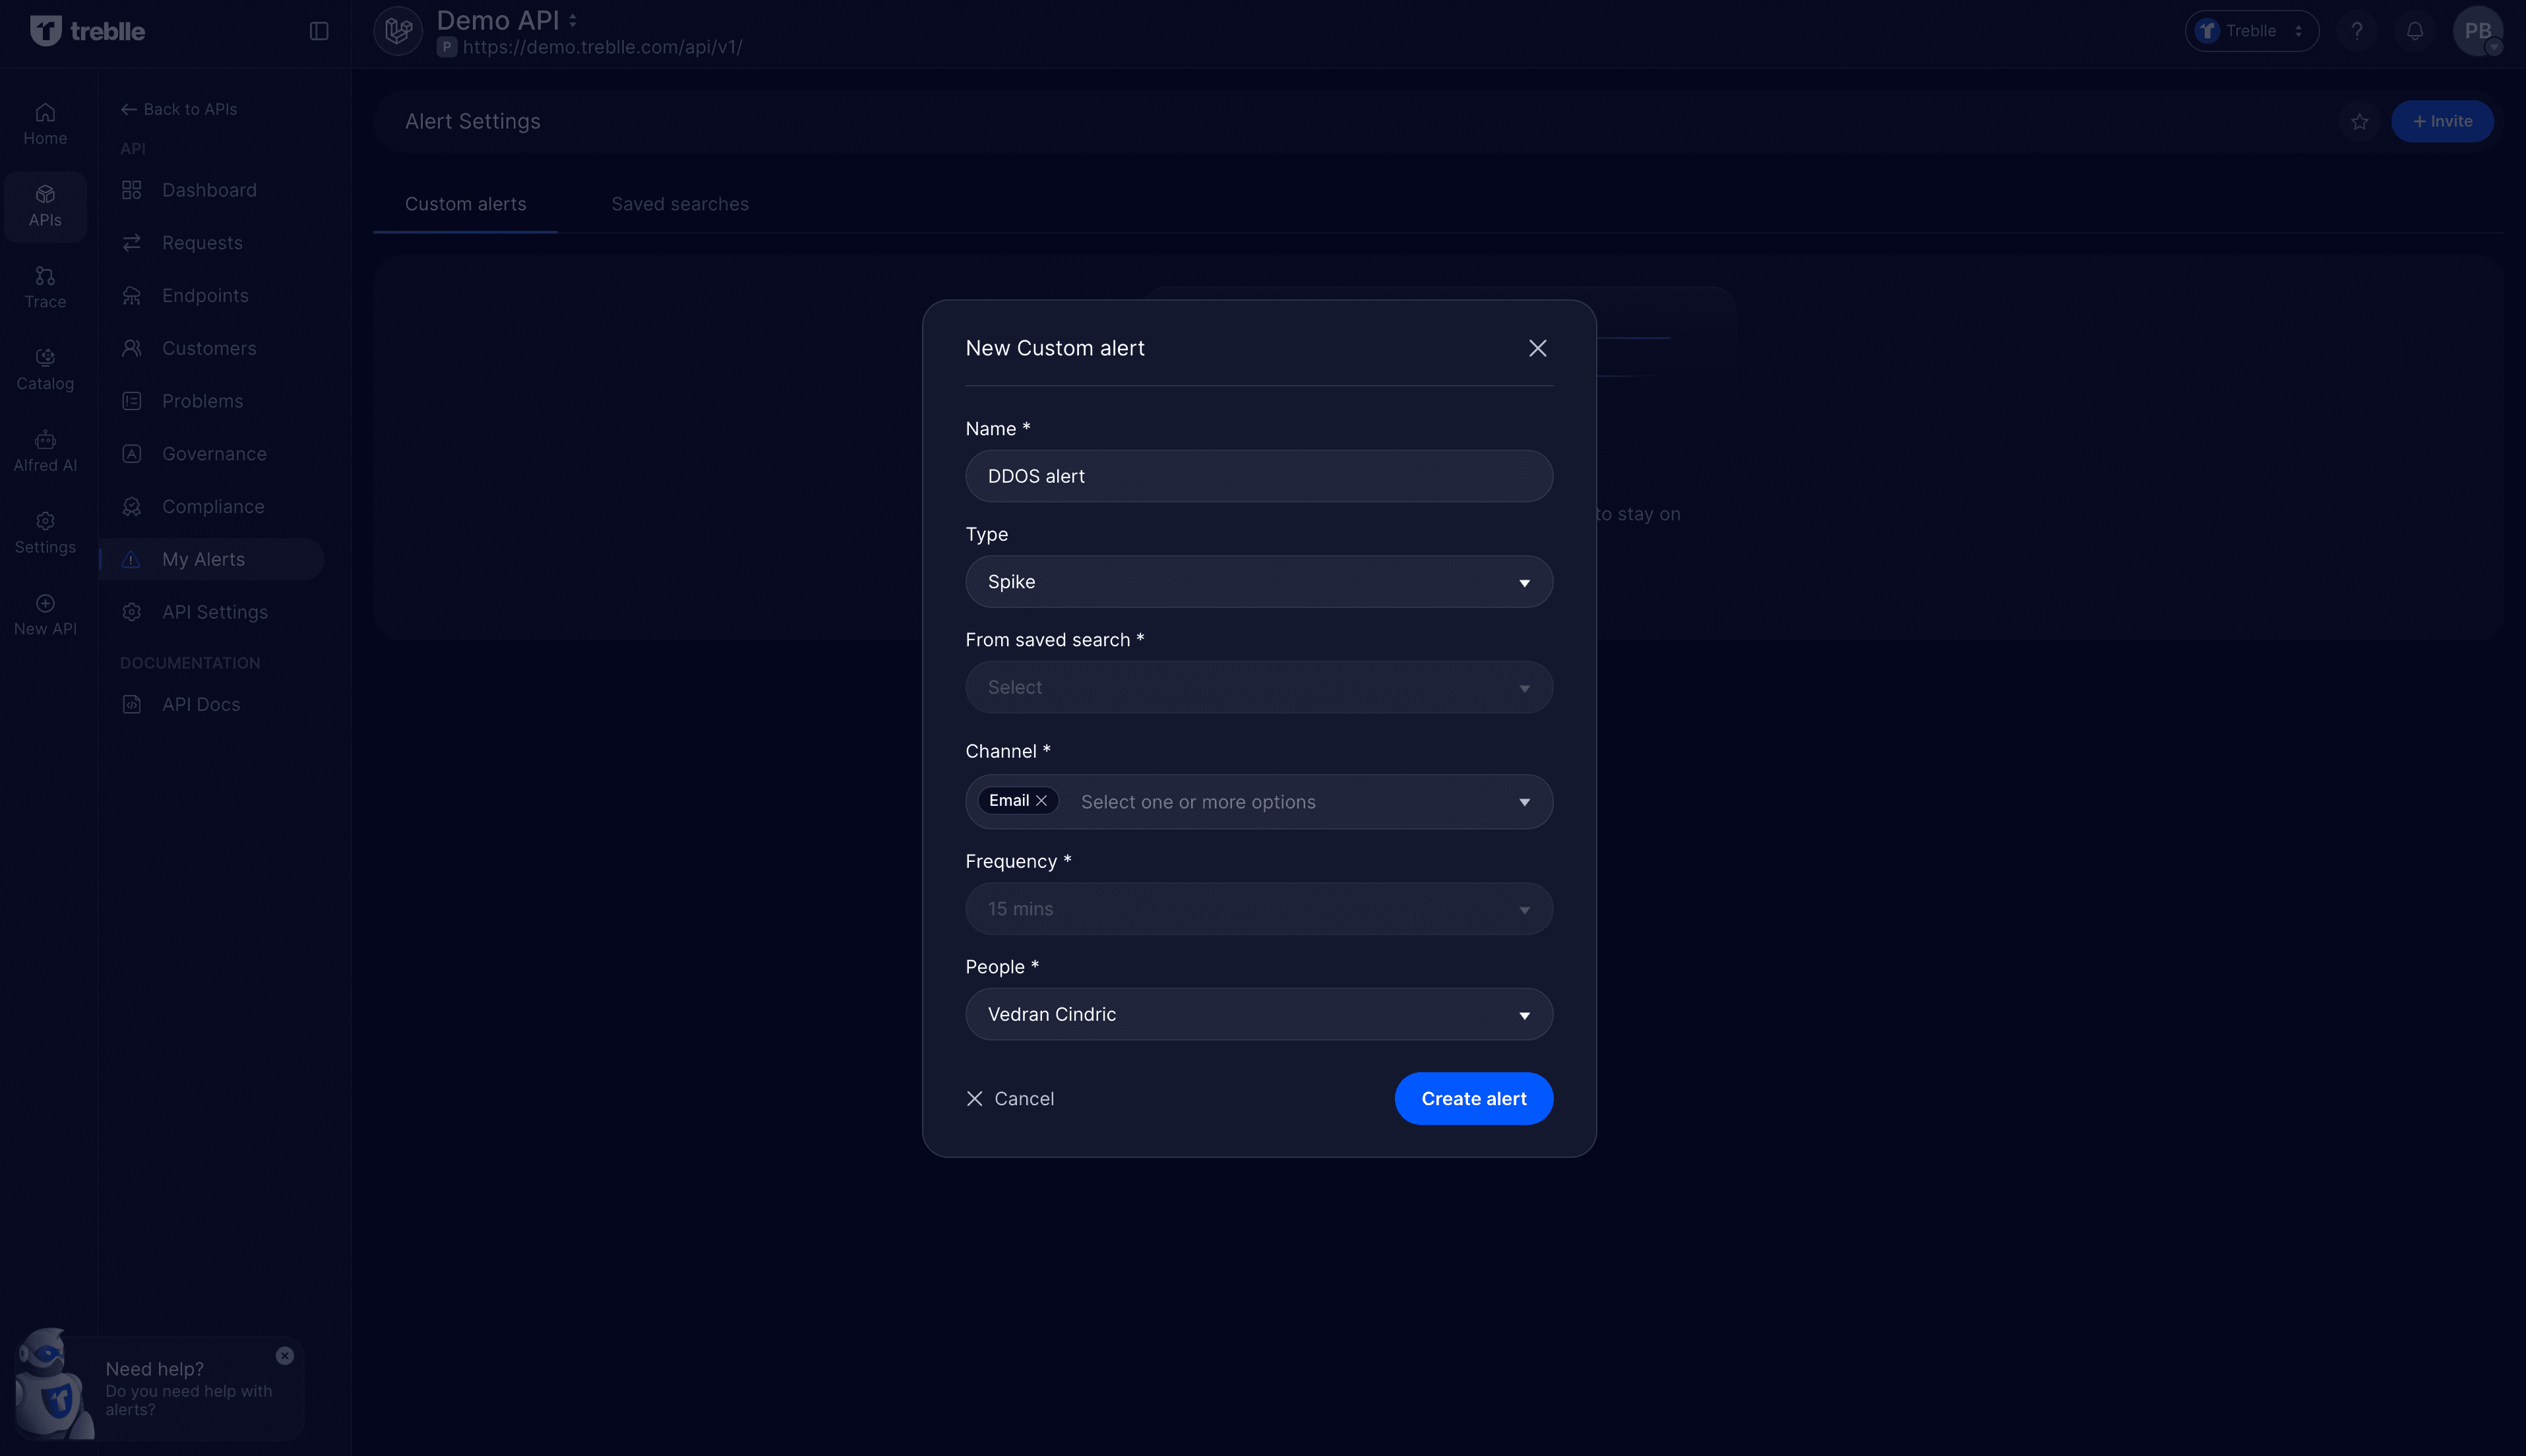This screenshot has height=1456, width=2526.
Task: Open the help question mark
Action: coord(2357,31)
